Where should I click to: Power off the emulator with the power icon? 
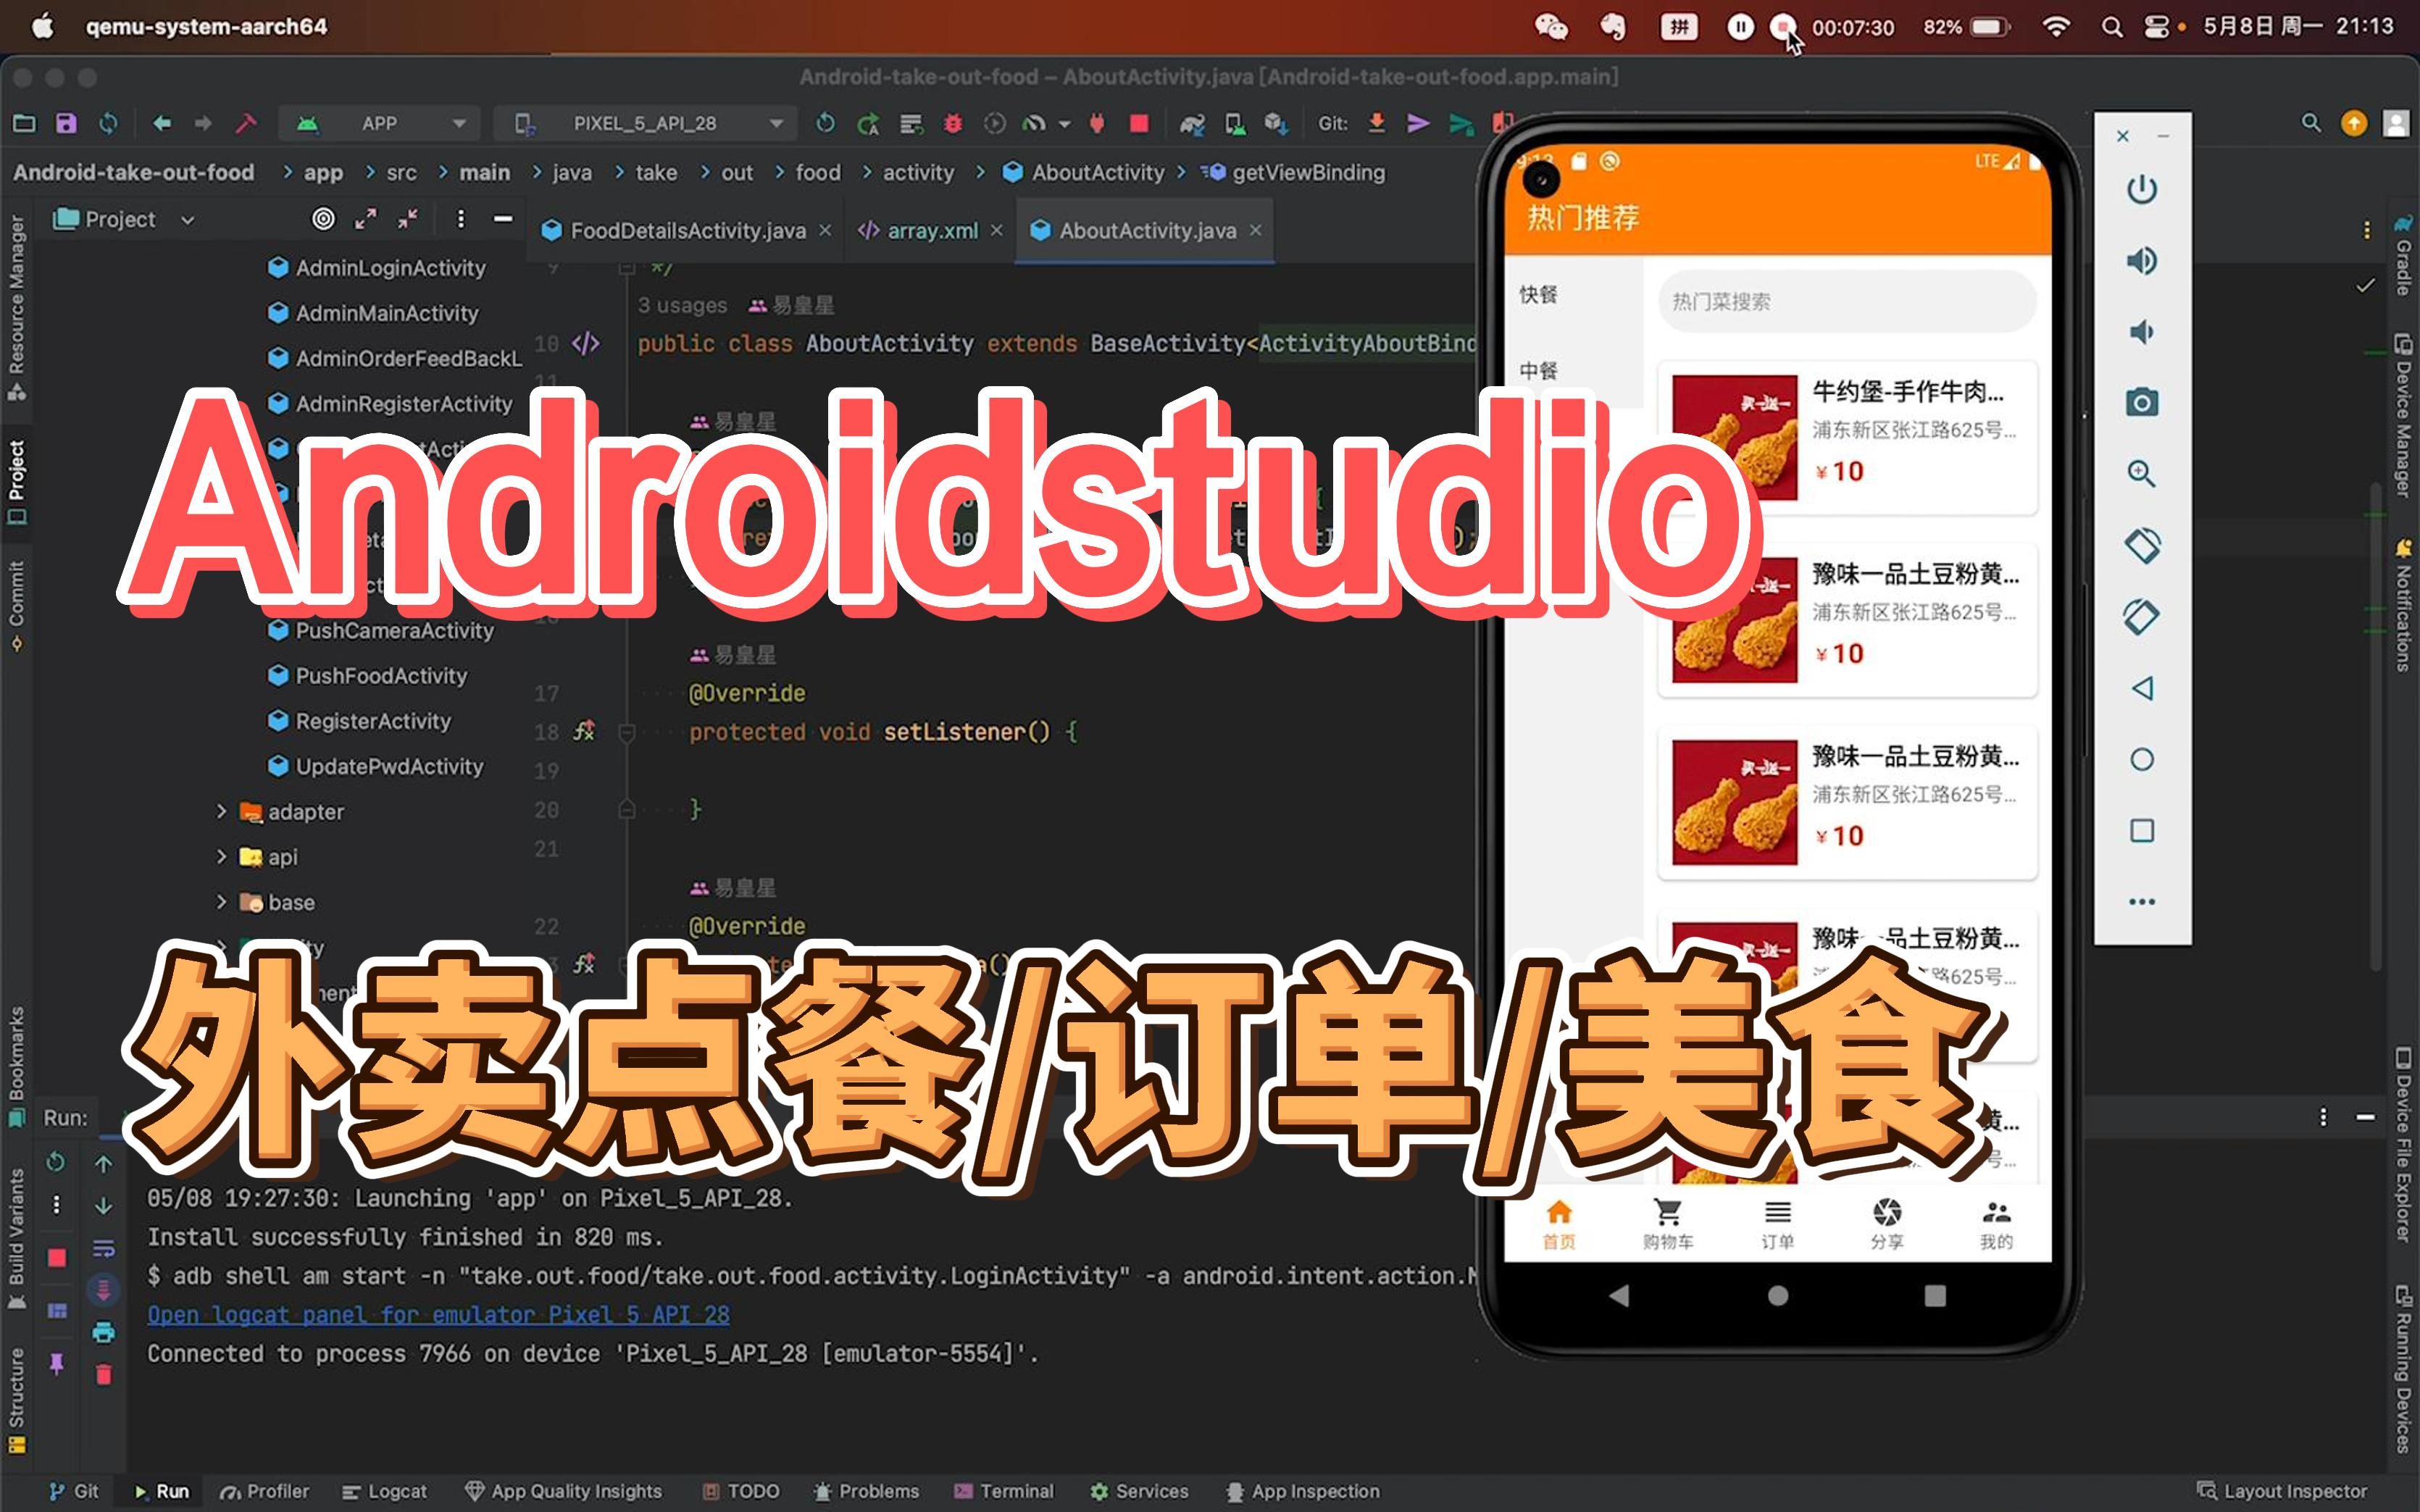[2141, 190]
